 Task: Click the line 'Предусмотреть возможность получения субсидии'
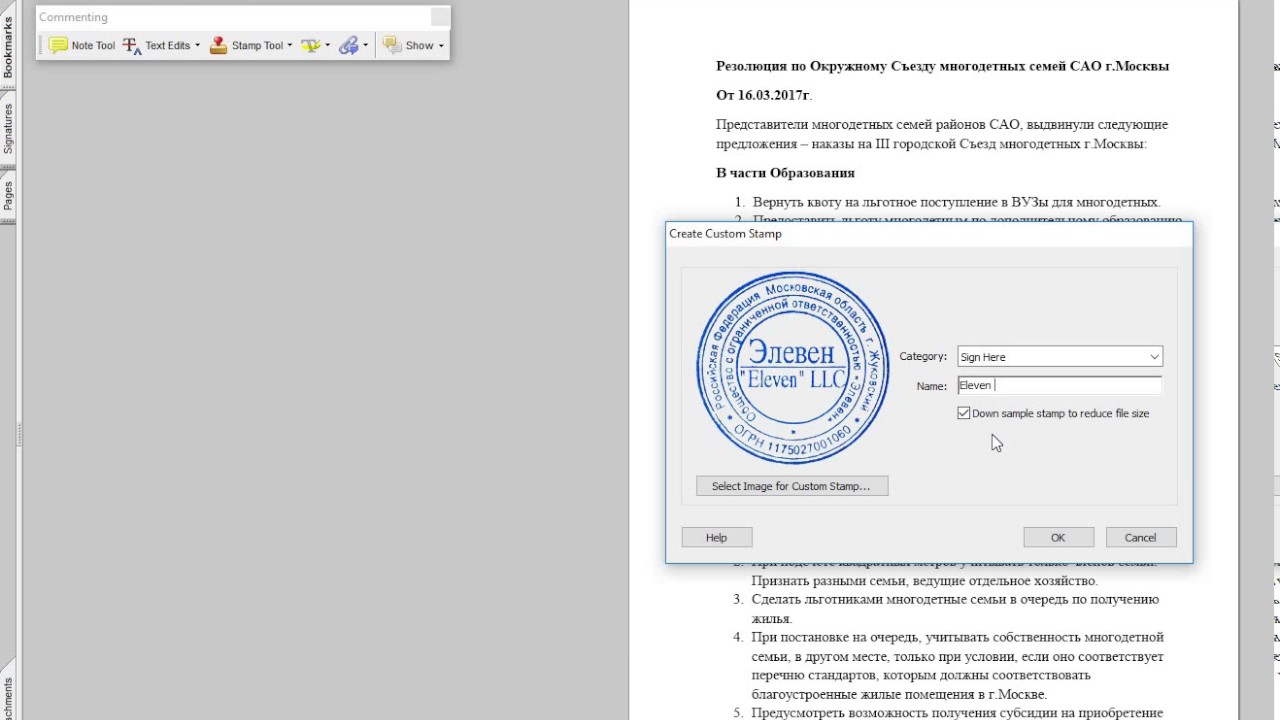(x=957, y=713)
